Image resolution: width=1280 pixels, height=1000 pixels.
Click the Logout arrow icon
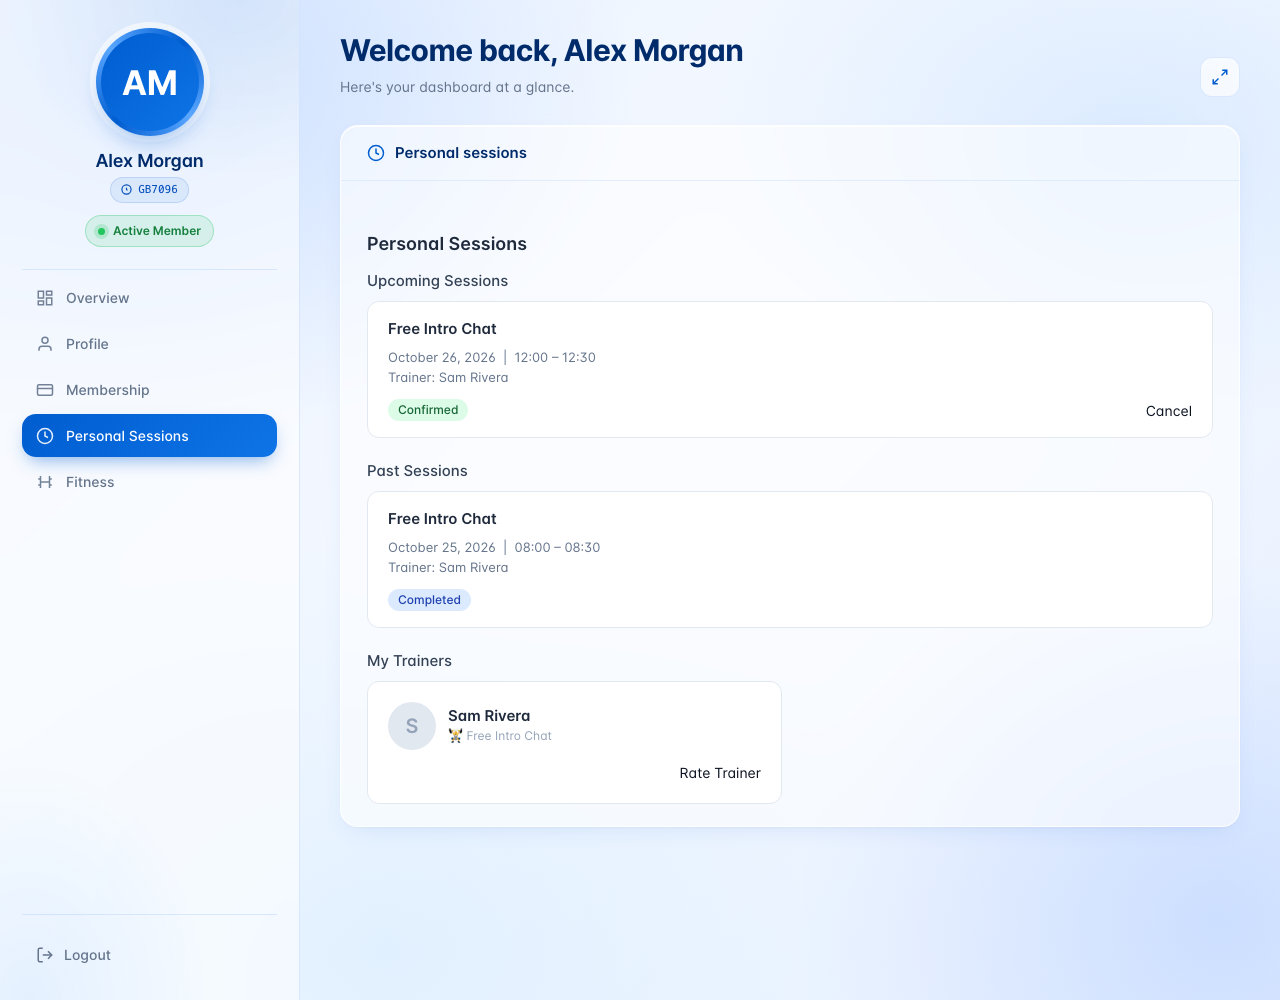click(x=45, y=955)
